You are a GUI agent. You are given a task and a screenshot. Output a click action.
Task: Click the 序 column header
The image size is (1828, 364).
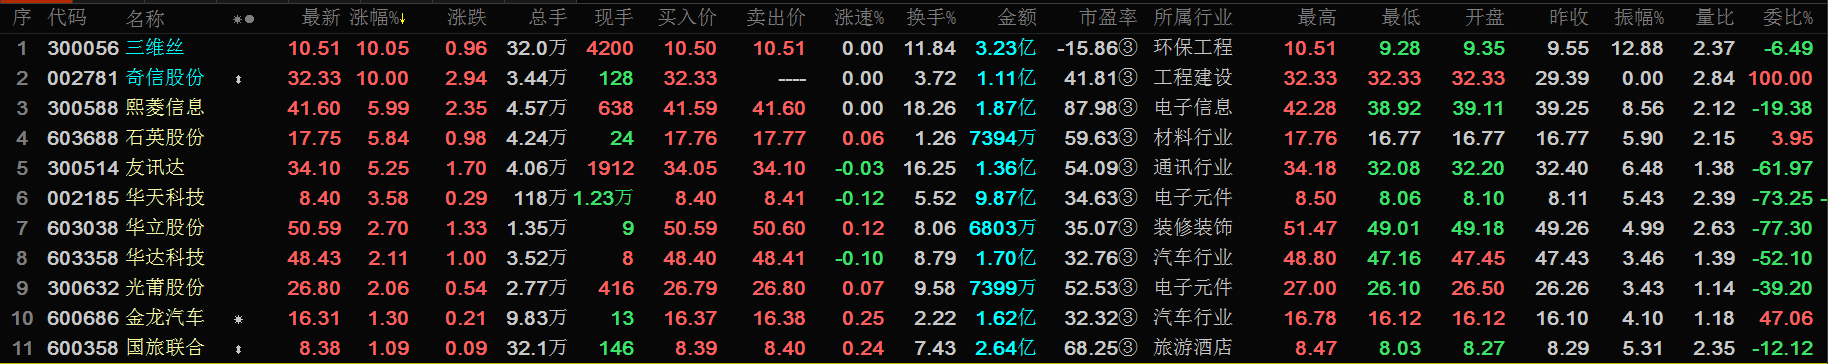[x=21, y=18]
